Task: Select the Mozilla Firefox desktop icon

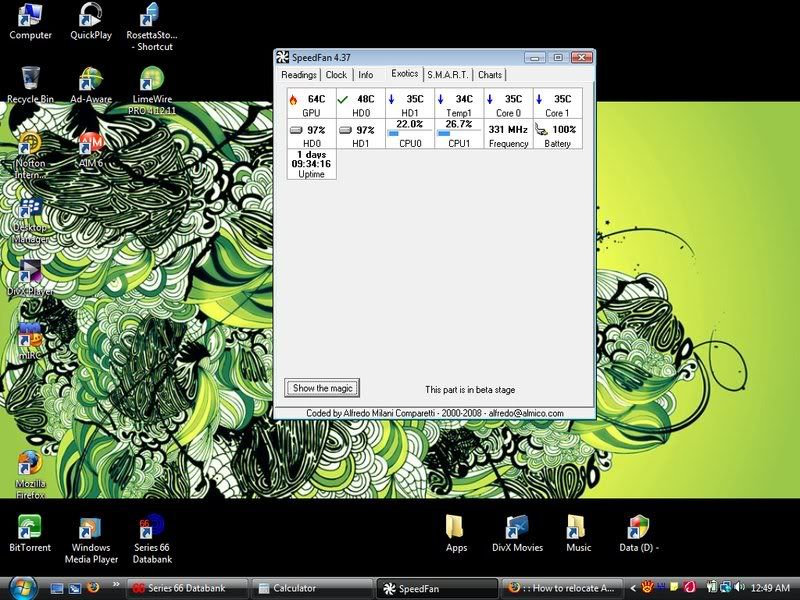Action: point(30,476)
